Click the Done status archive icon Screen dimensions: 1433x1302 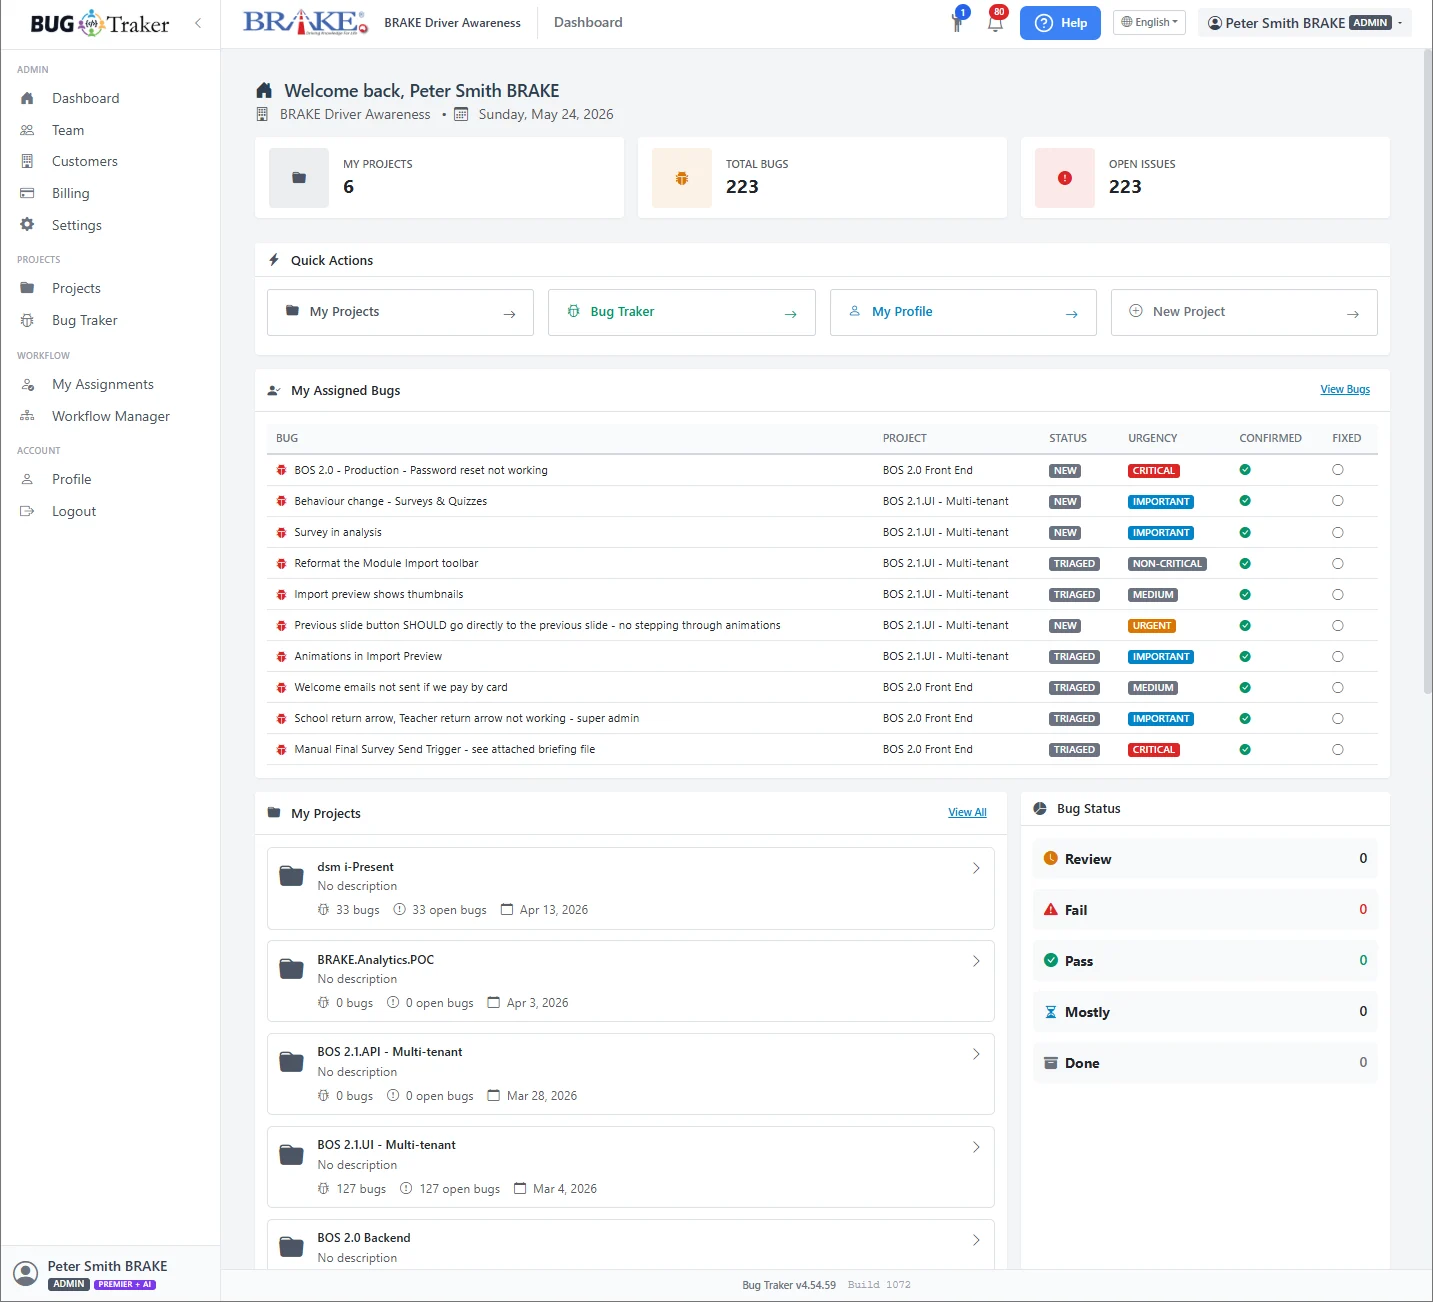tap(1051, 1063)
